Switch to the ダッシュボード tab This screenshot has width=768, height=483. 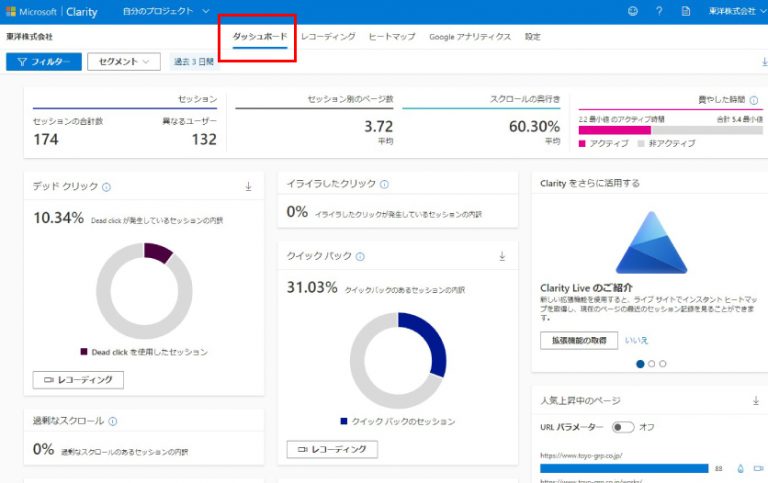coord(260,37)
